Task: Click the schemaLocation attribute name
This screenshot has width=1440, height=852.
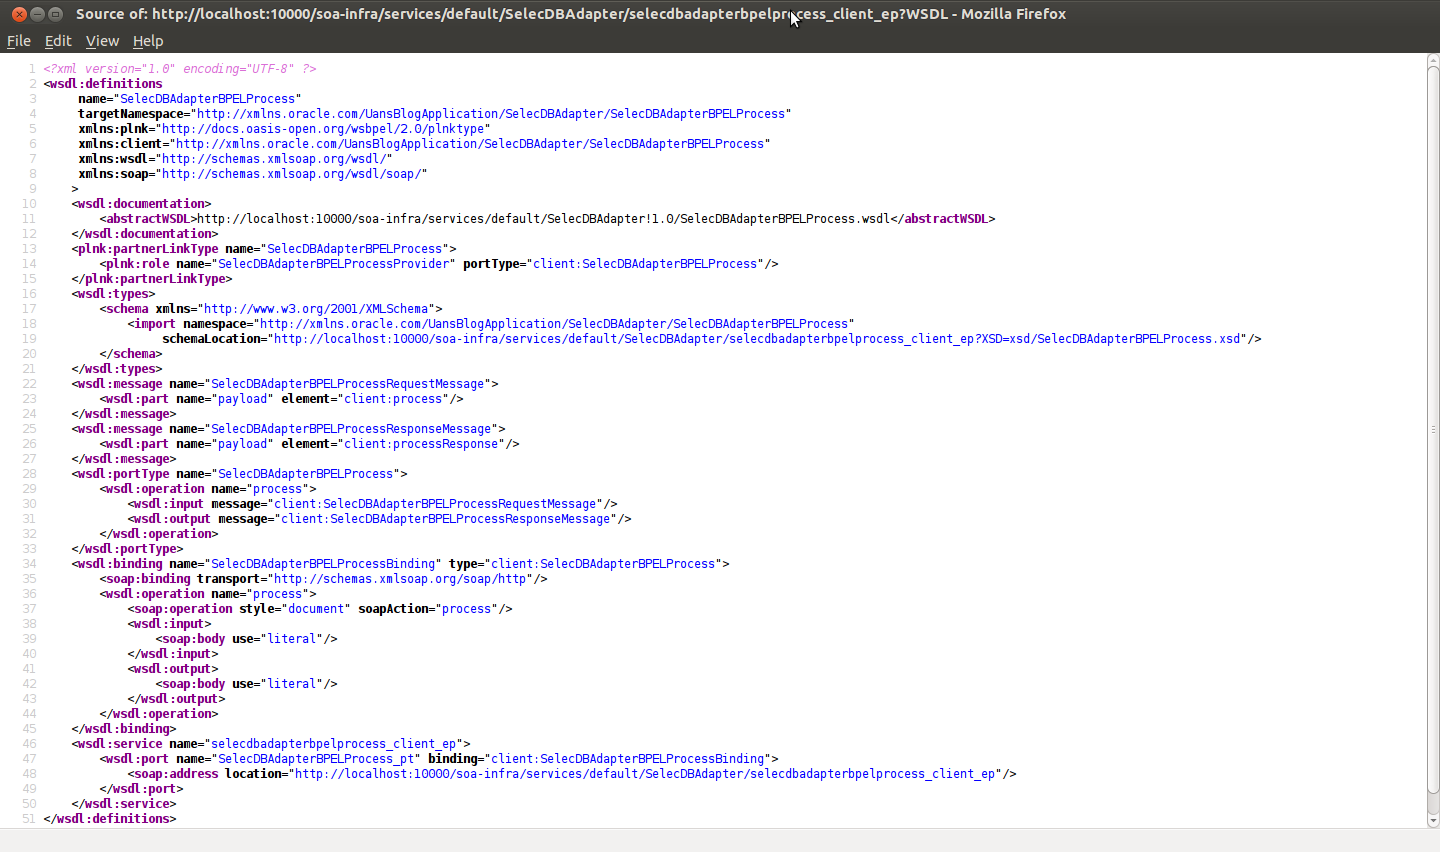Action: tap(214, 339)
